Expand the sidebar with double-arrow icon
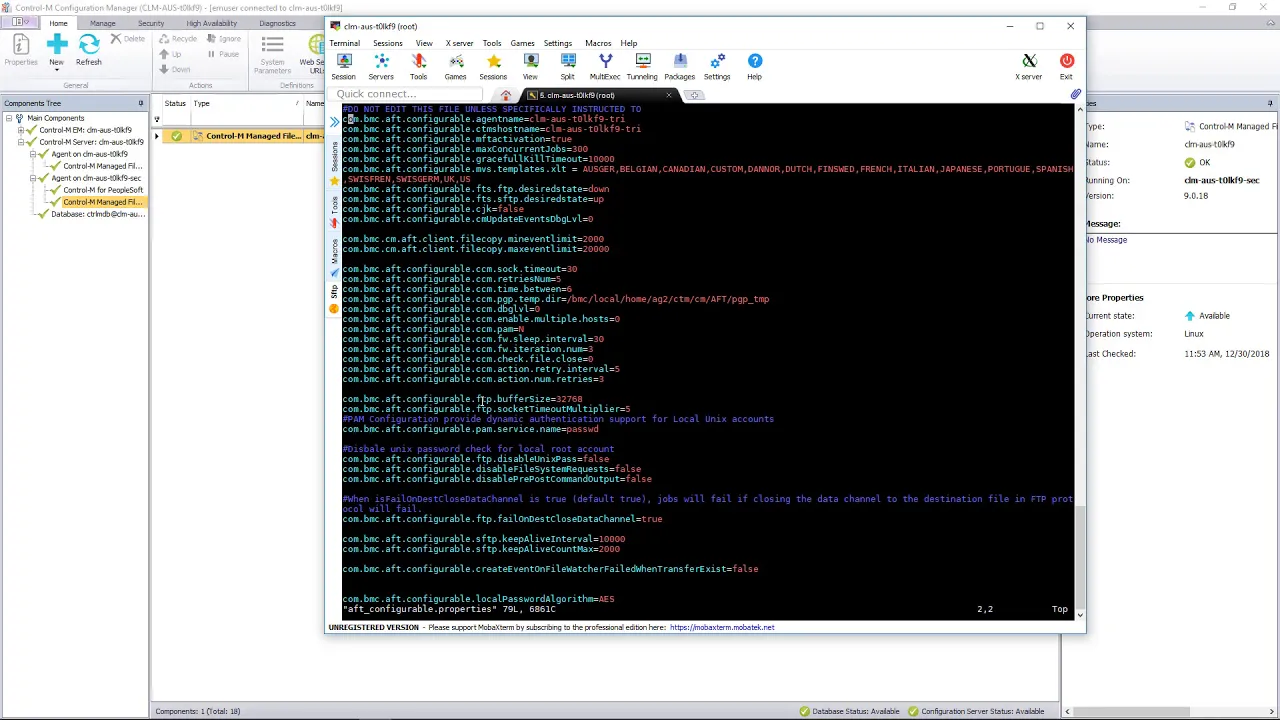Viewport: 1280px width, 720px height. 335,120
